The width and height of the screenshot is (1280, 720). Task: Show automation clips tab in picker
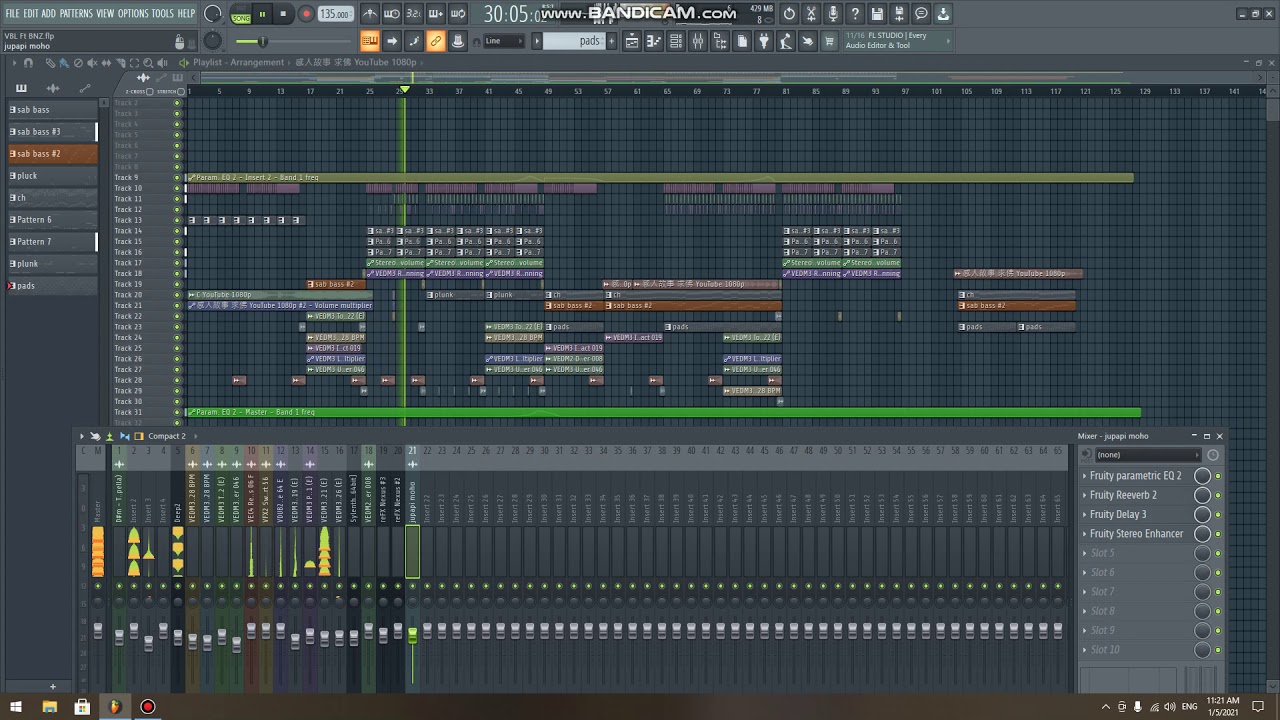[84, 88]
